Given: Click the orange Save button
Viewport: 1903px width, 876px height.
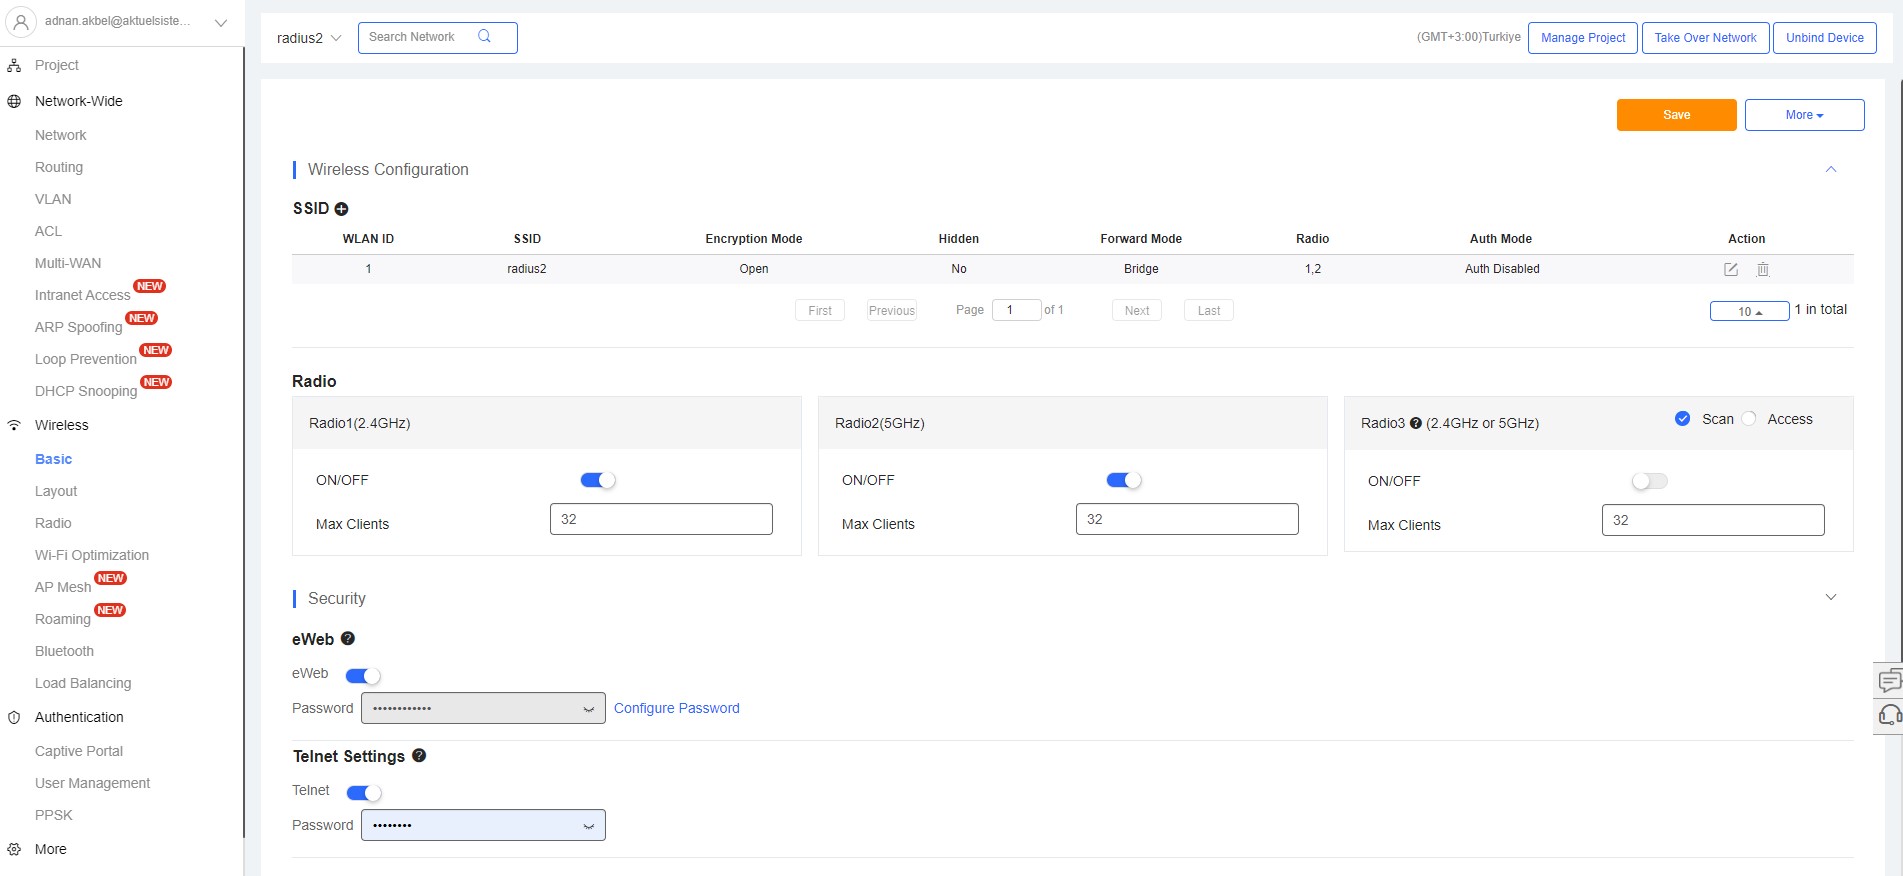Looking at the screenshot, I should 1676,115.
